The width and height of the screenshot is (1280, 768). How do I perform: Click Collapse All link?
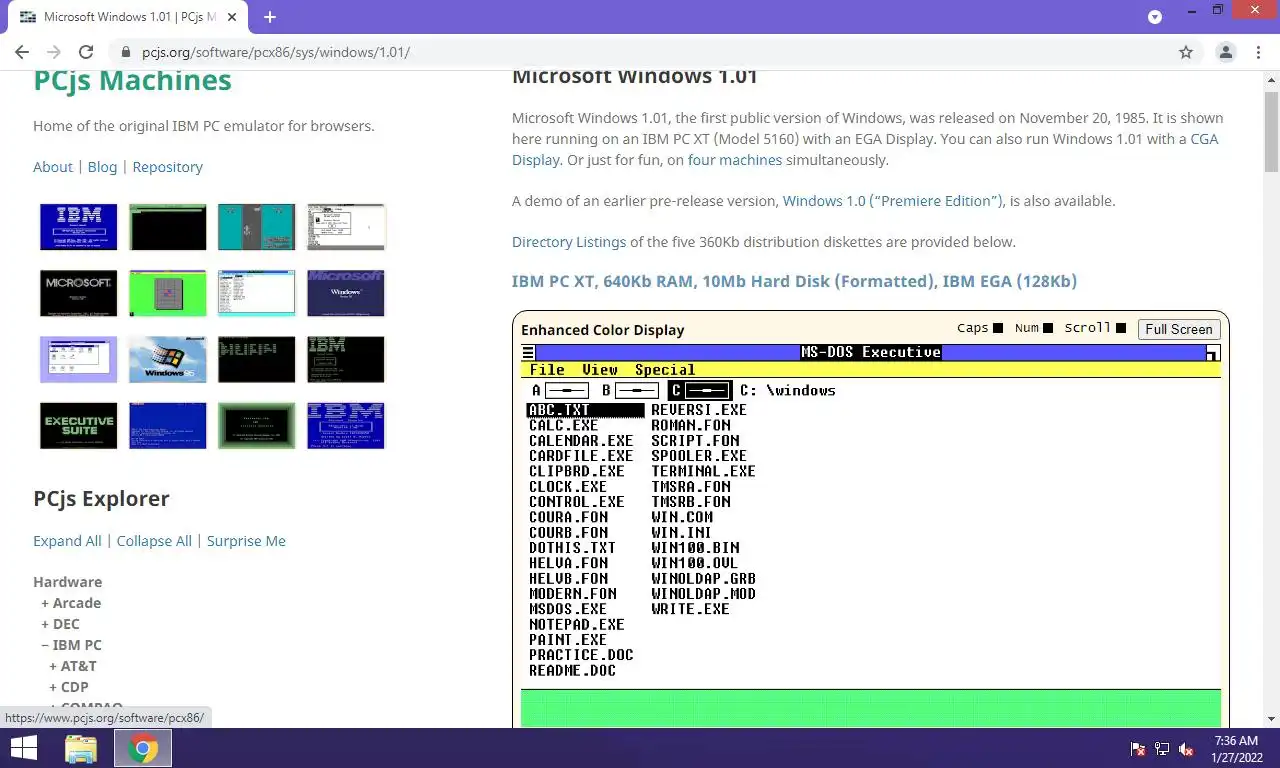pyautogui.click(x=154, y=541)
